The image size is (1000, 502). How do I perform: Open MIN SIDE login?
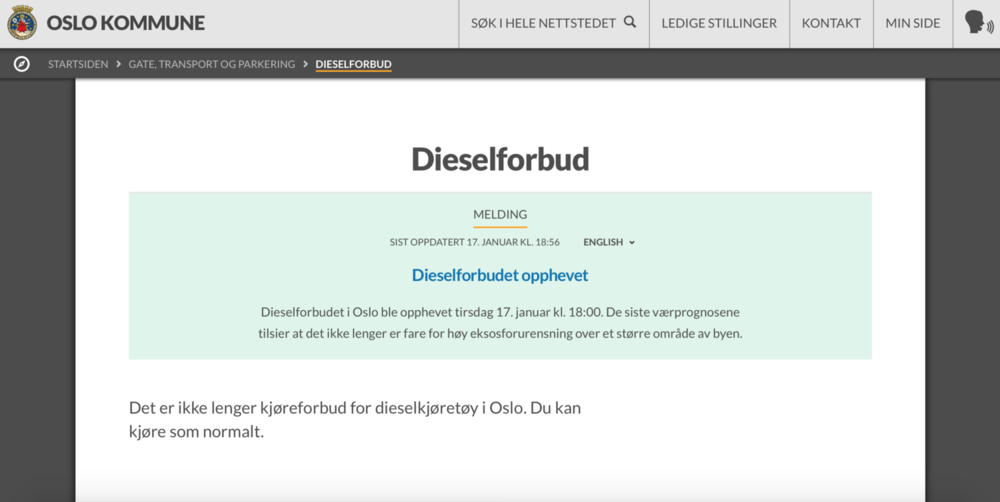pyautogui.click(x=913, y=24)
